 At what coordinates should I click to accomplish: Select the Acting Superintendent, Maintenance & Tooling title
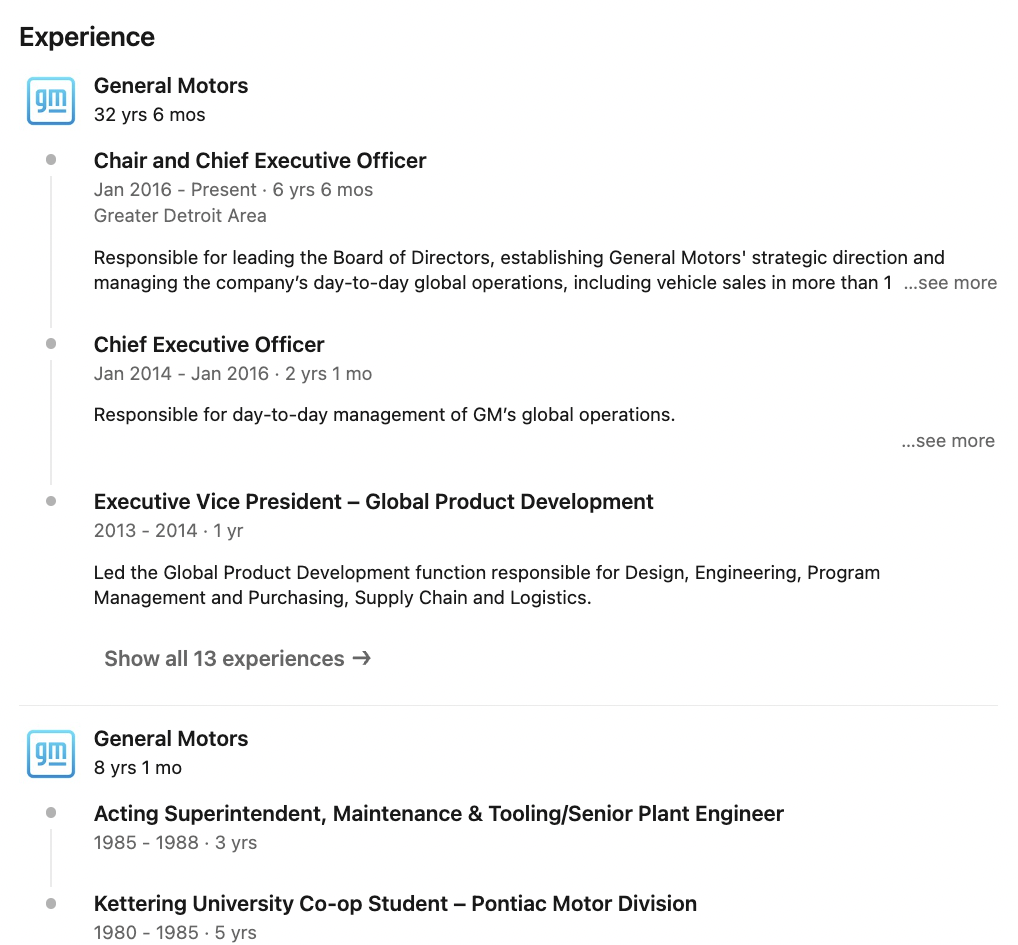point(439,813)
